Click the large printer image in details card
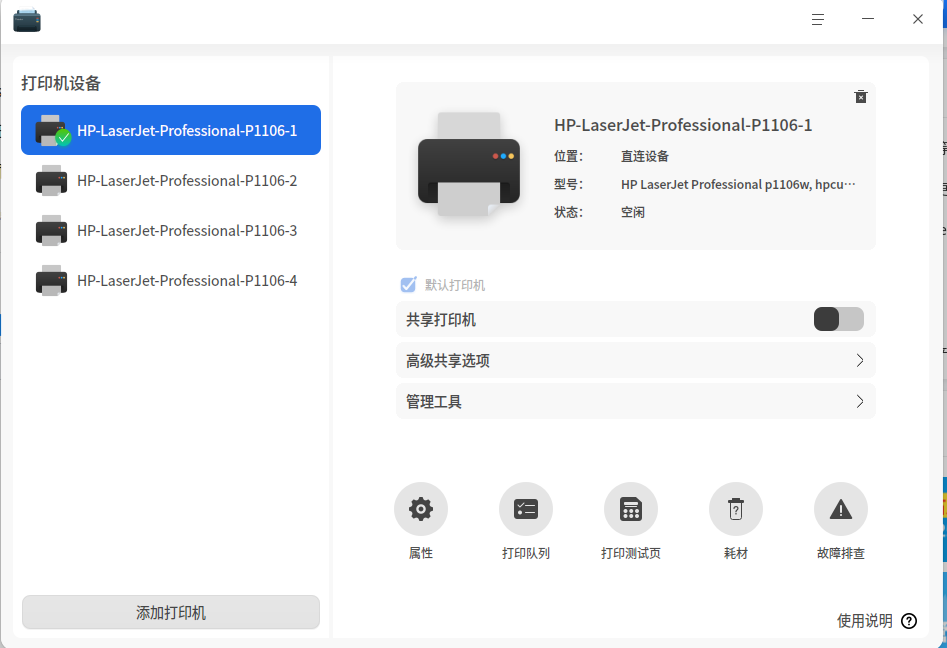Screen dimensions: 947x648 tap(469, 165)
